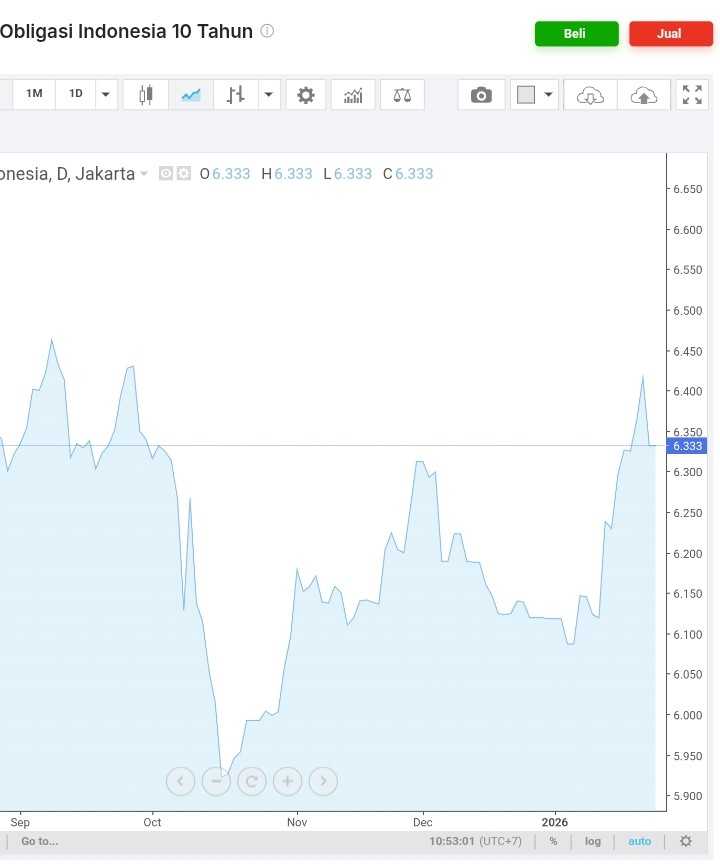Take a snapshot with the camera icon

coord(481,95)
